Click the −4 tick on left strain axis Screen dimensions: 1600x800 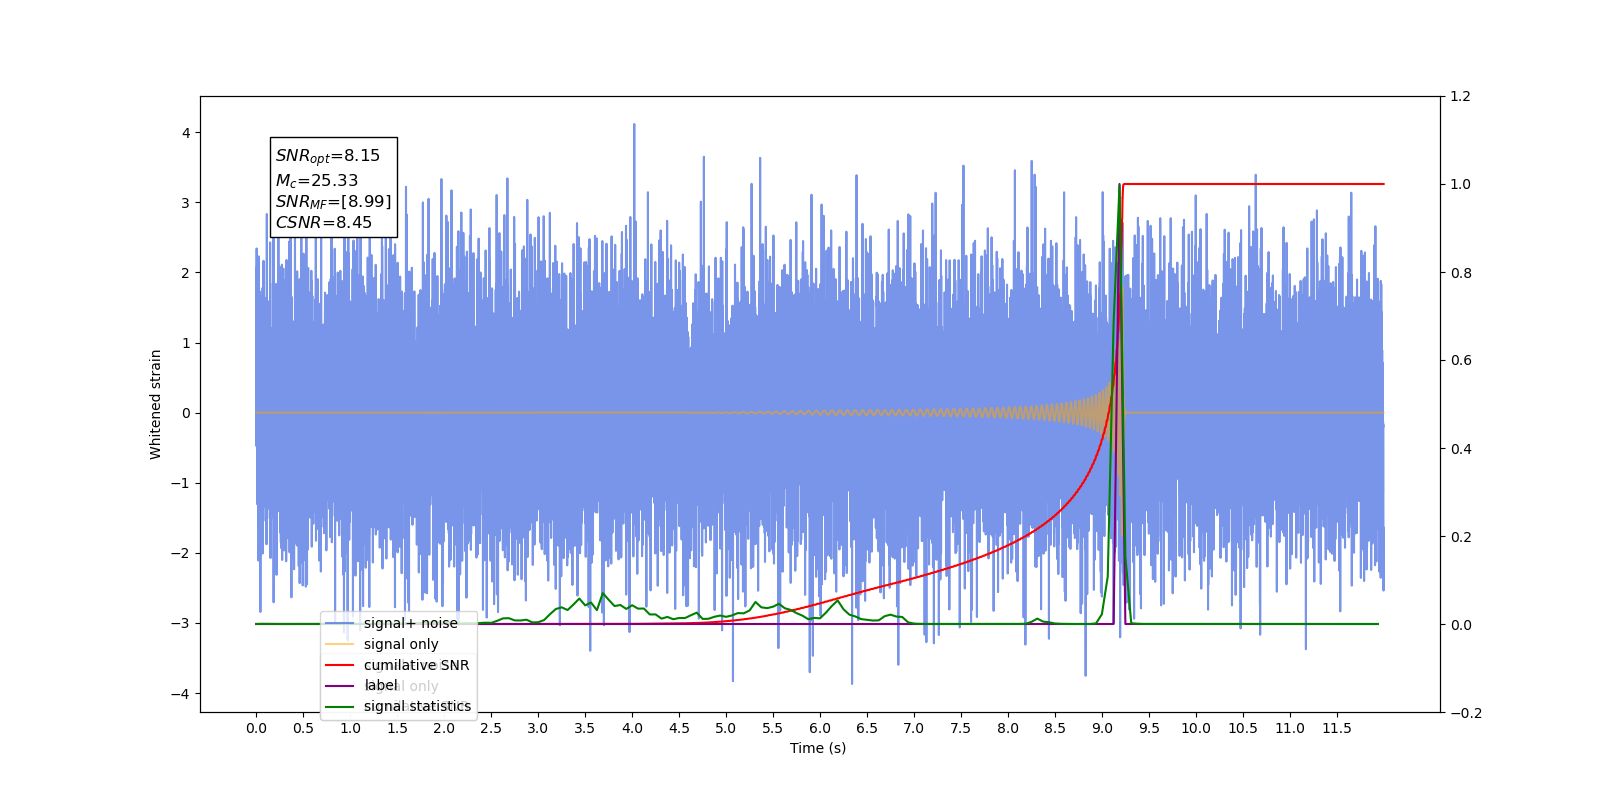coord(181,694)
